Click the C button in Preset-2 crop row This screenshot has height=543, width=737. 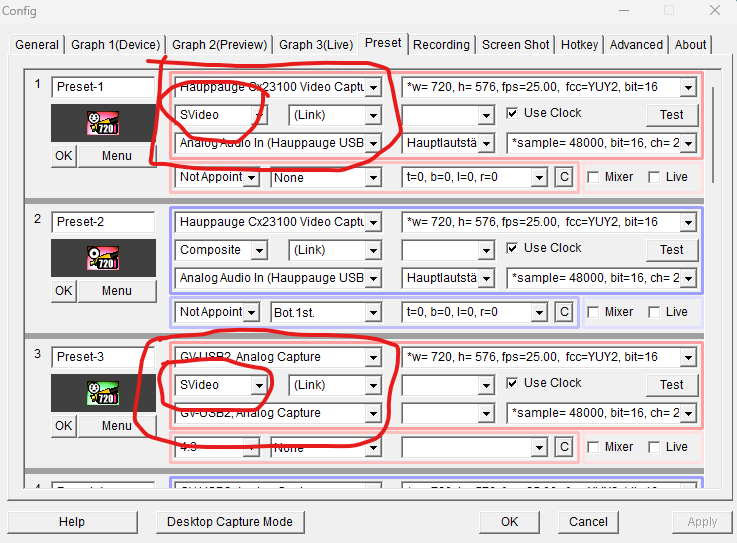pos(564,312)
